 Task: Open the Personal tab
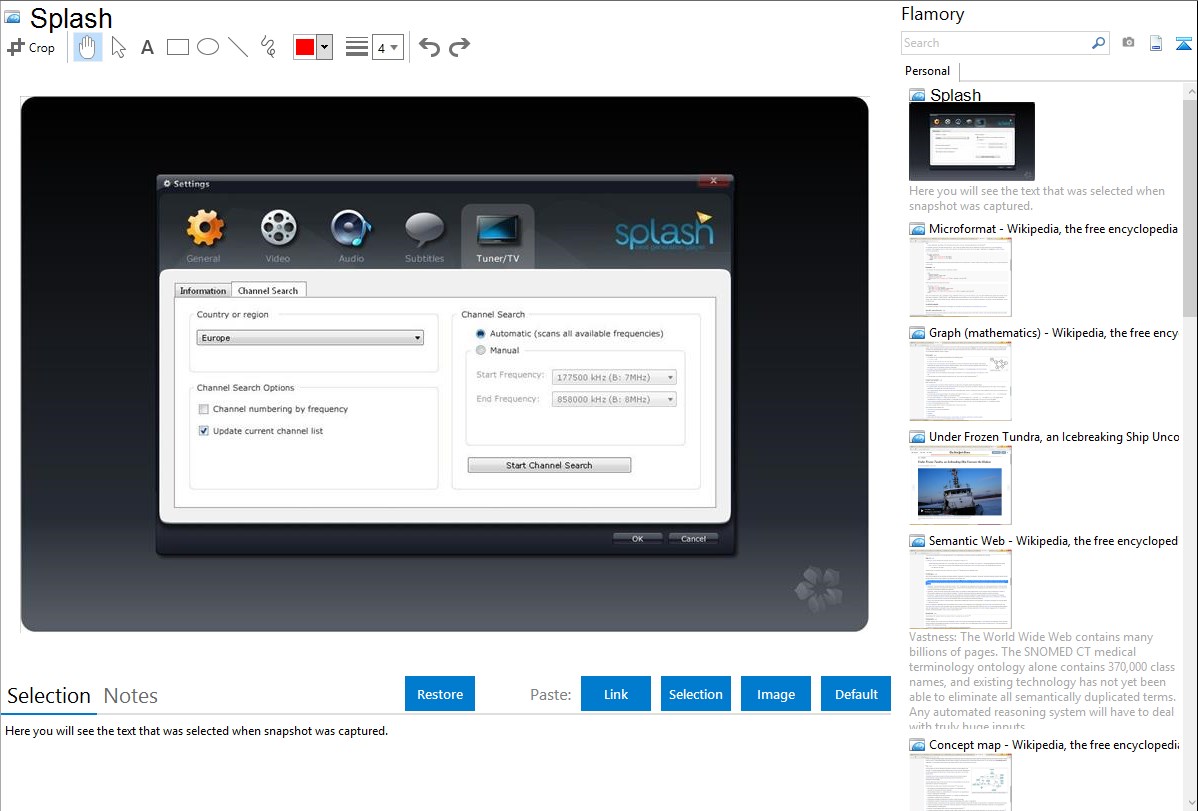pyautogui.click(x=928, y=71)
